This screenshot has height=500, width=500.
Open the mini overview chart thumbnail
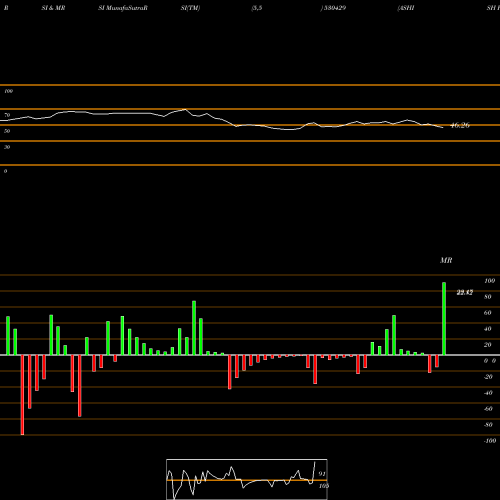(247, 479)
